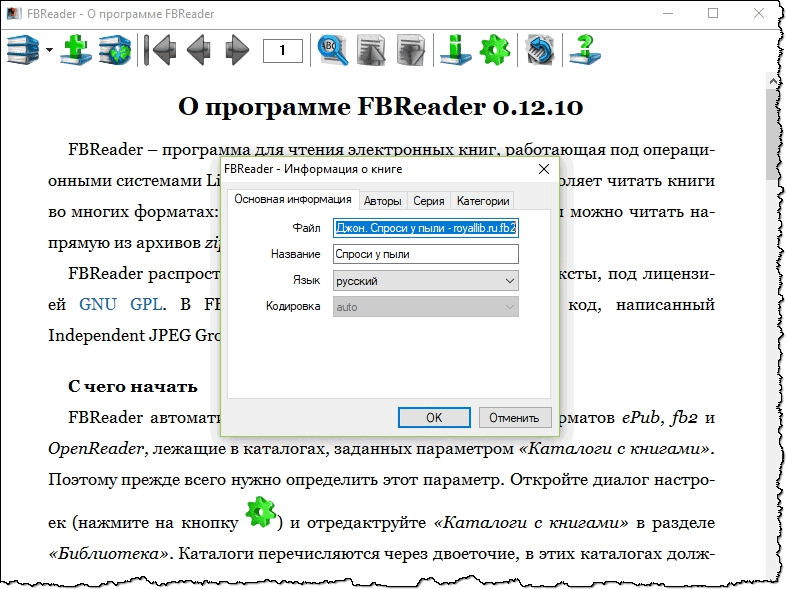Switch to the Категории tab
786x589 pixels.
(483, 201)
